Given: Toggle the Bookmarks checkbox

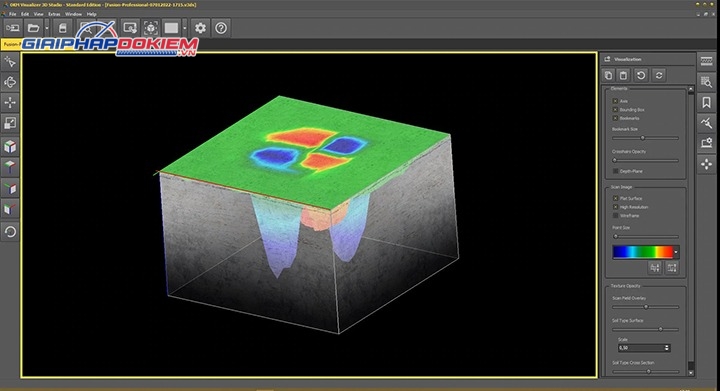Looking at the screenshot, I should [x=615, y=118].
